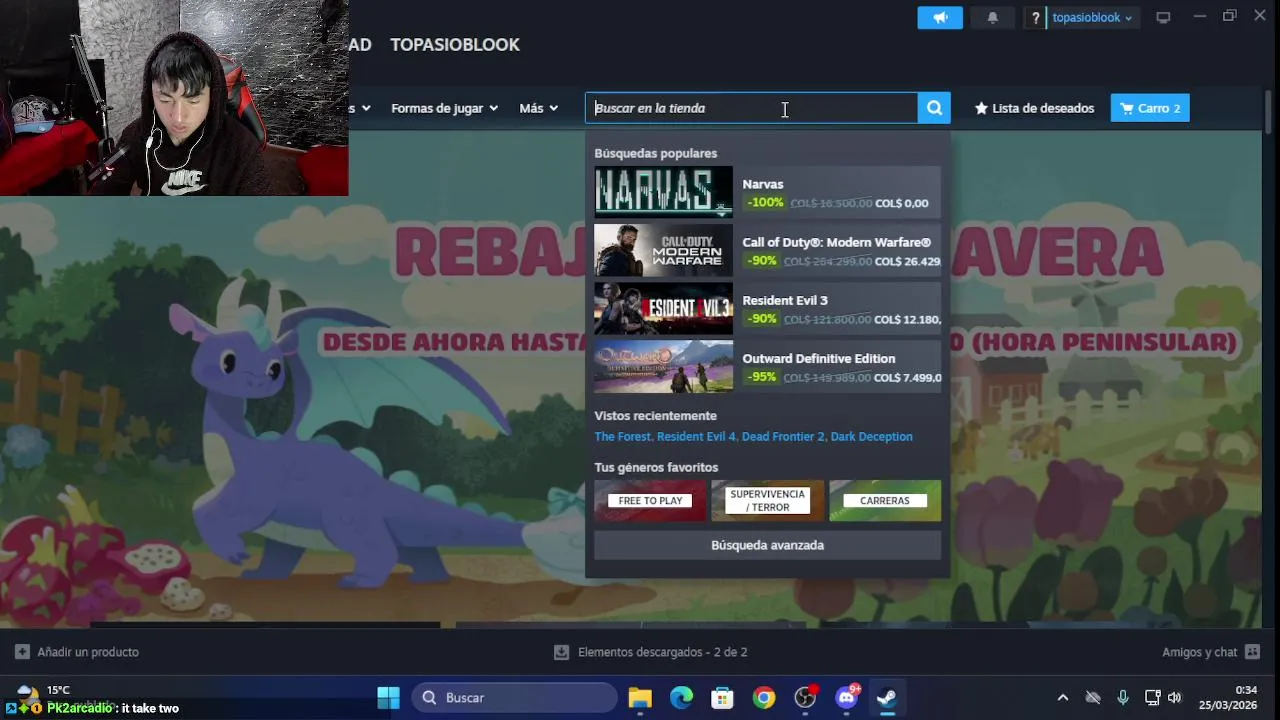
Task: Open the Carro shopping cart
Action: [1150, 108]
